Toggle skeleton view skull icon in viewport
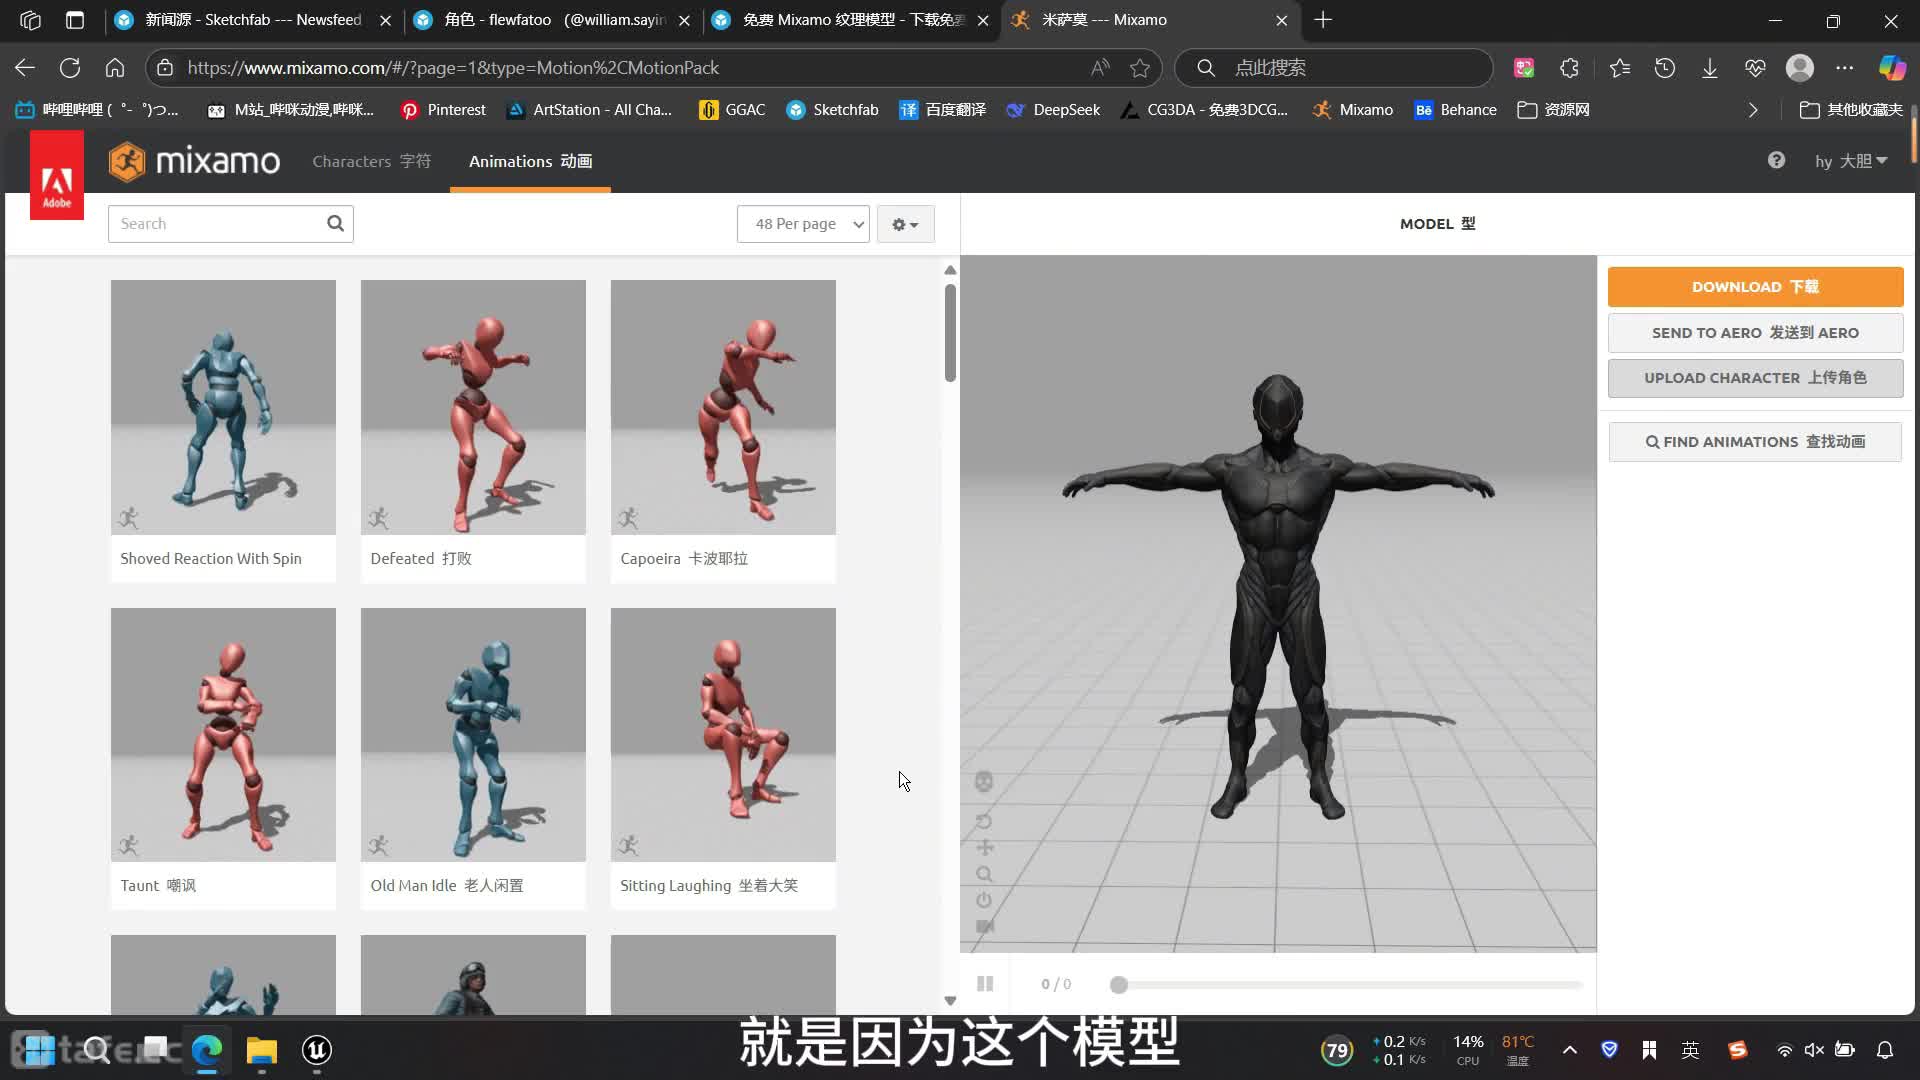This screenshot has width=1920, height=1080. click(x=984, y=782)
